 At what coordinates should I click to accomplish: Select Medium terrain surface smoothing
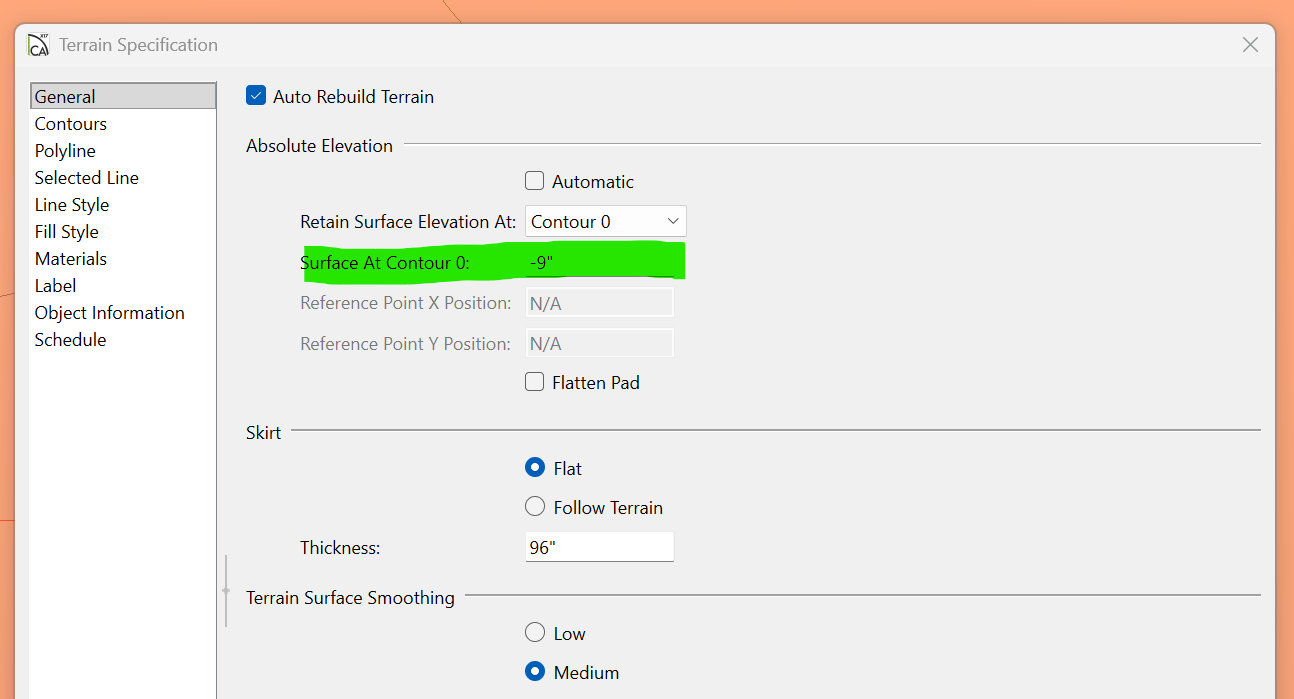coord(535,672)
